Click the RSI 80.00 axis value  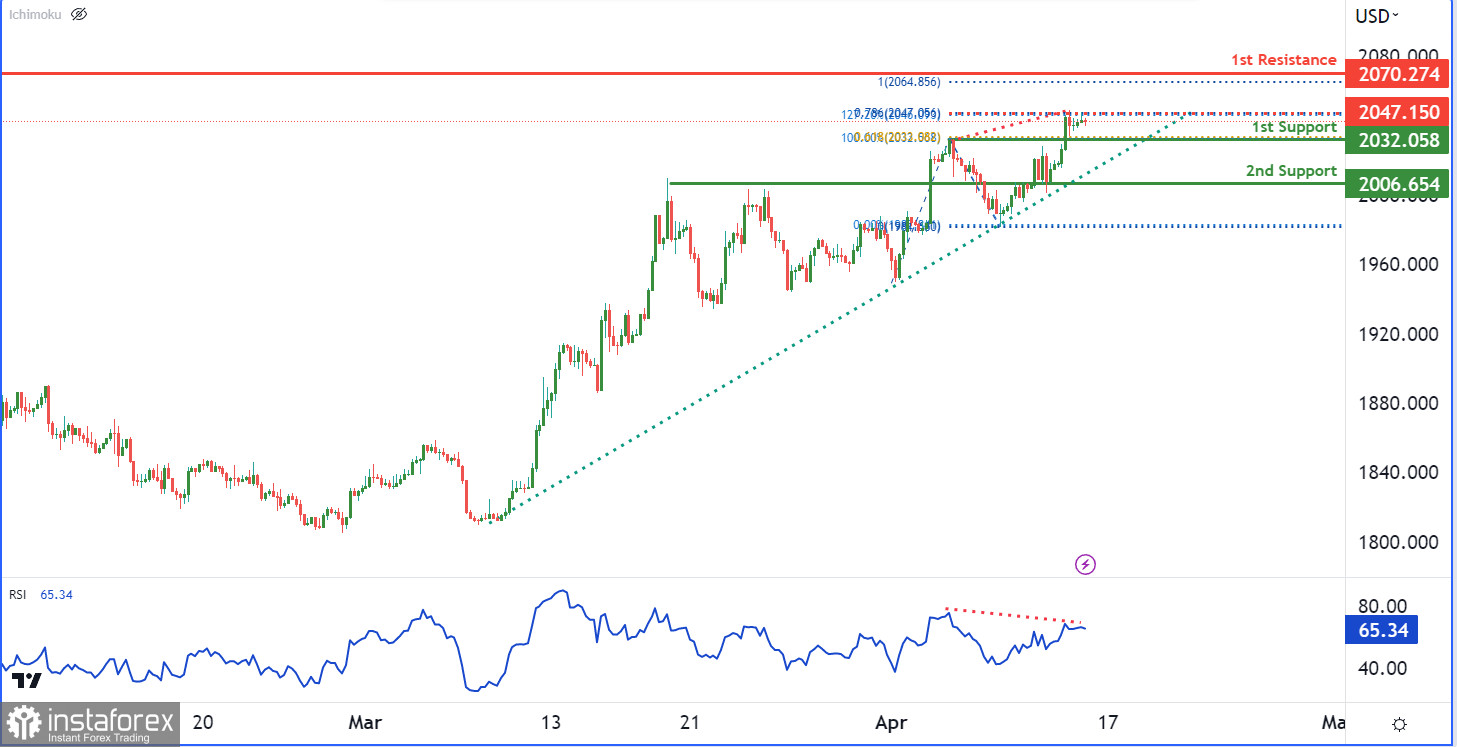pos(1384,606)
